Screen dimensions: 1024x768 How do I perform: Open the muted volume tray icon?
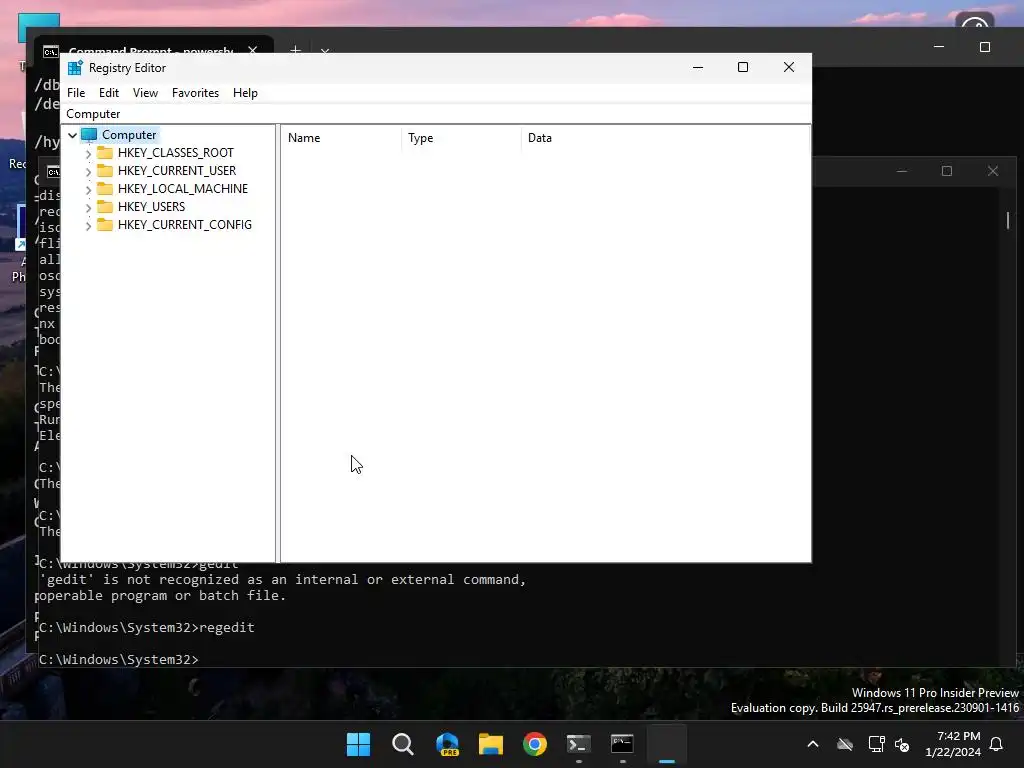pos(903,744)
